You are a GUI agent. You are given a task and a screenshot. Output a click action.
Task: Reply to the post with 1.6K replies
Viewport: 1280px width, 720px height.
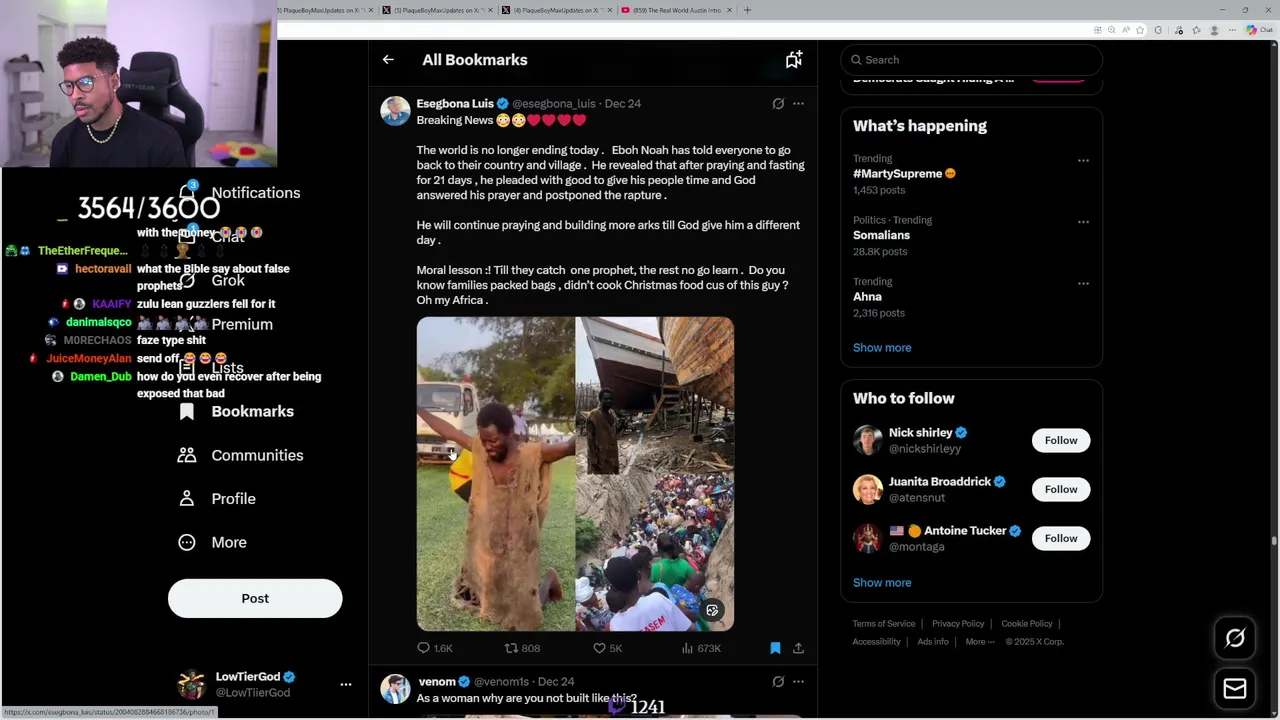(x=434, y=648)
